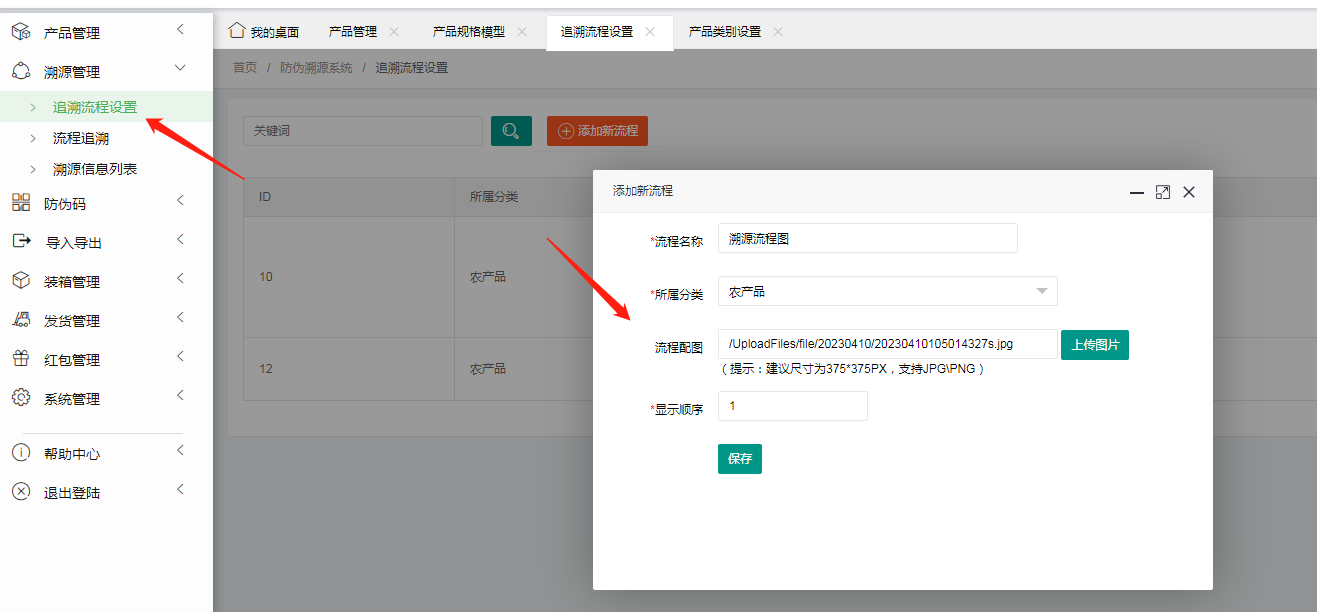This screenshot has height=612, width=1317.
Task: Click the import/export (导入导出) arrow icon
Action: (x=21, y=242)
